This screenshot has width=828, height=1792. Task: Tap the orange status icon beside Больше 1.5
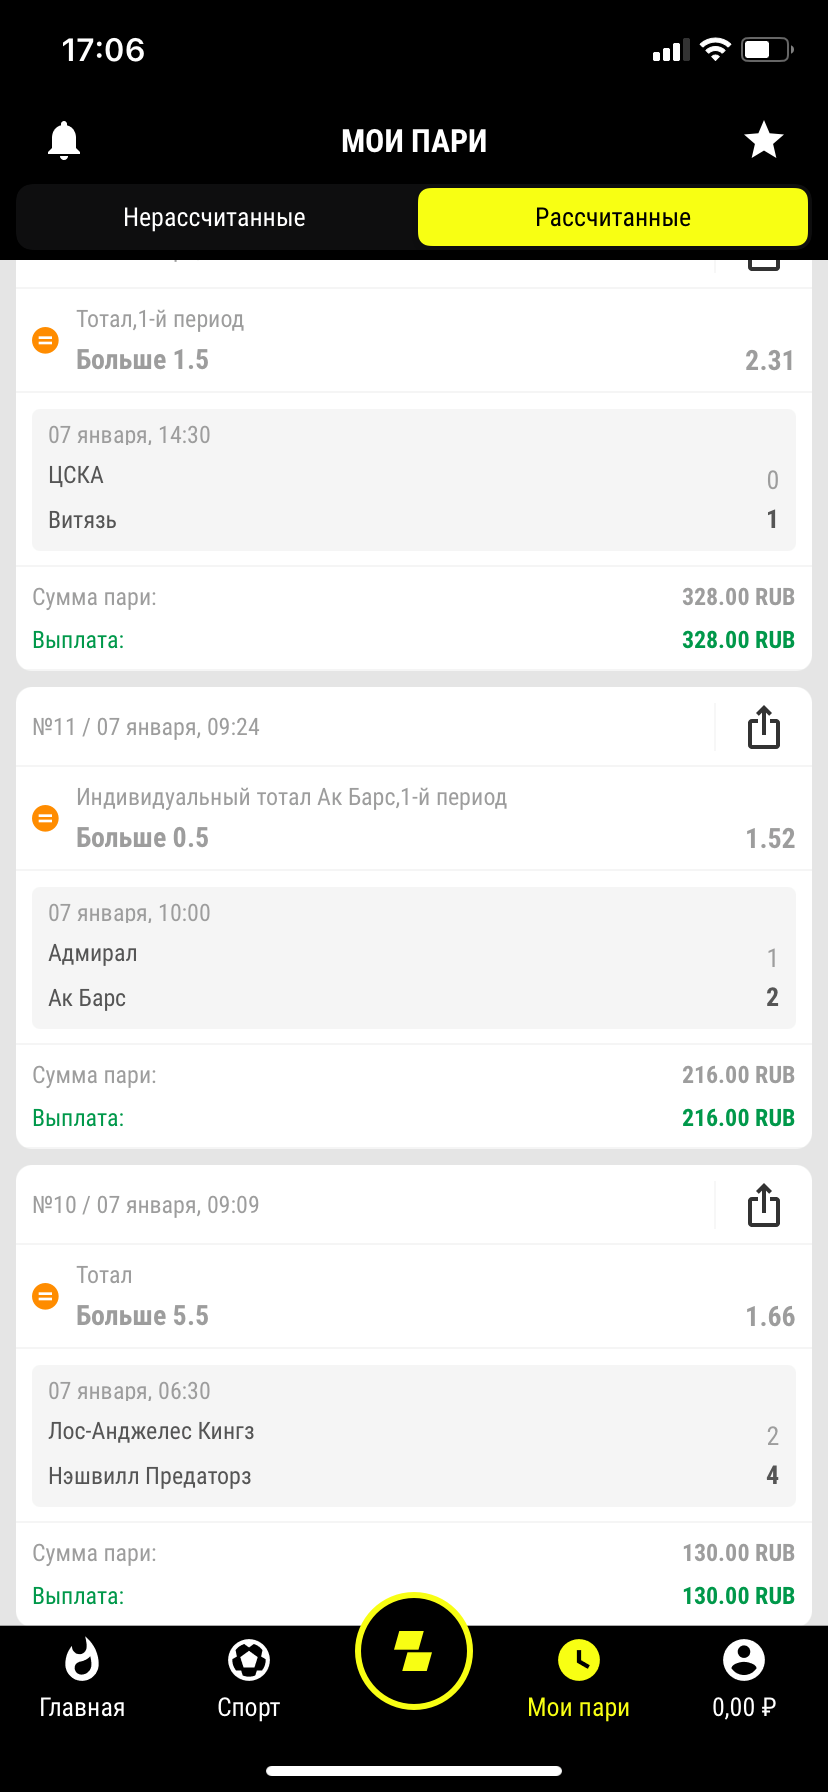tap(46, 341)
